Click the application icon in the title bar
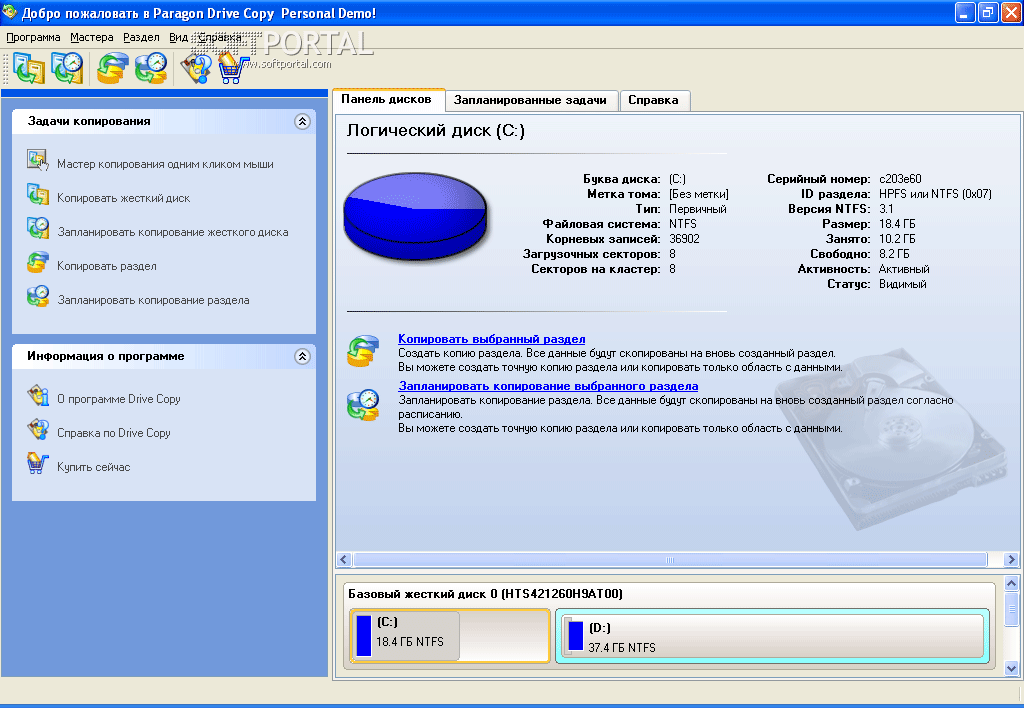The height and width of the screenshot is (708, 1024). click(x=9, y=12)
